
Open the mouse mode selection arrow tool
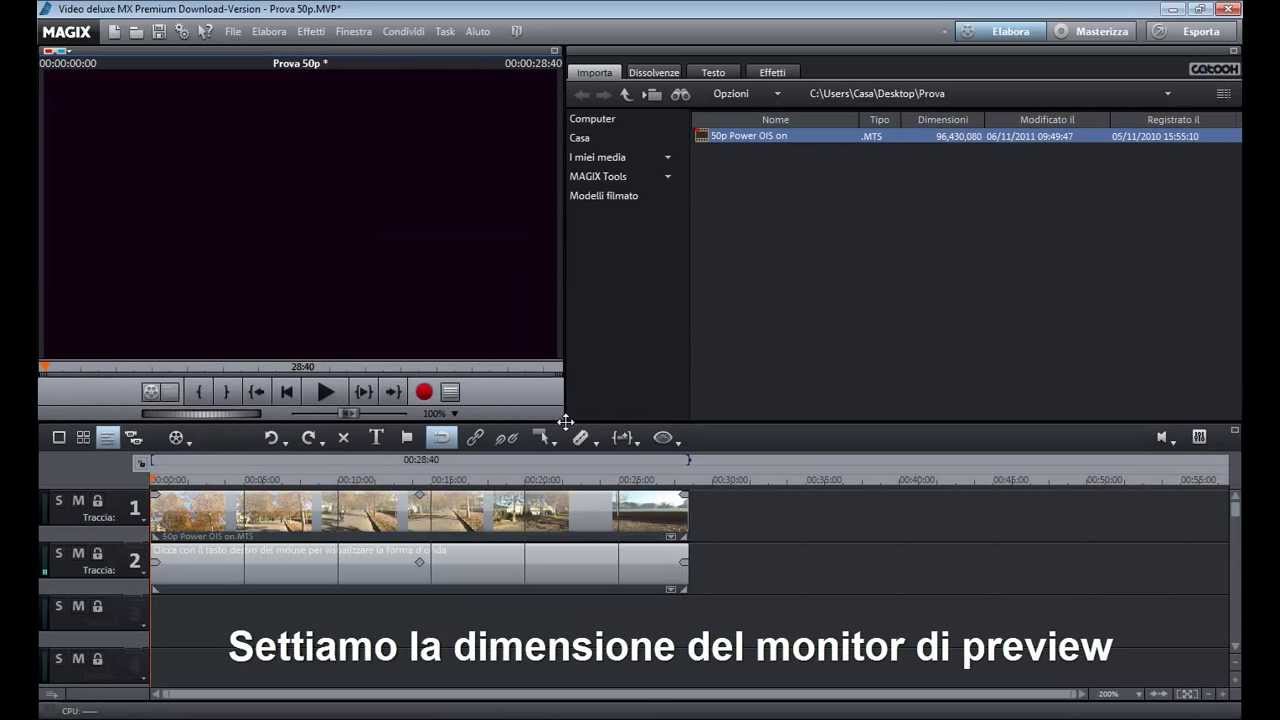(543, 438)
